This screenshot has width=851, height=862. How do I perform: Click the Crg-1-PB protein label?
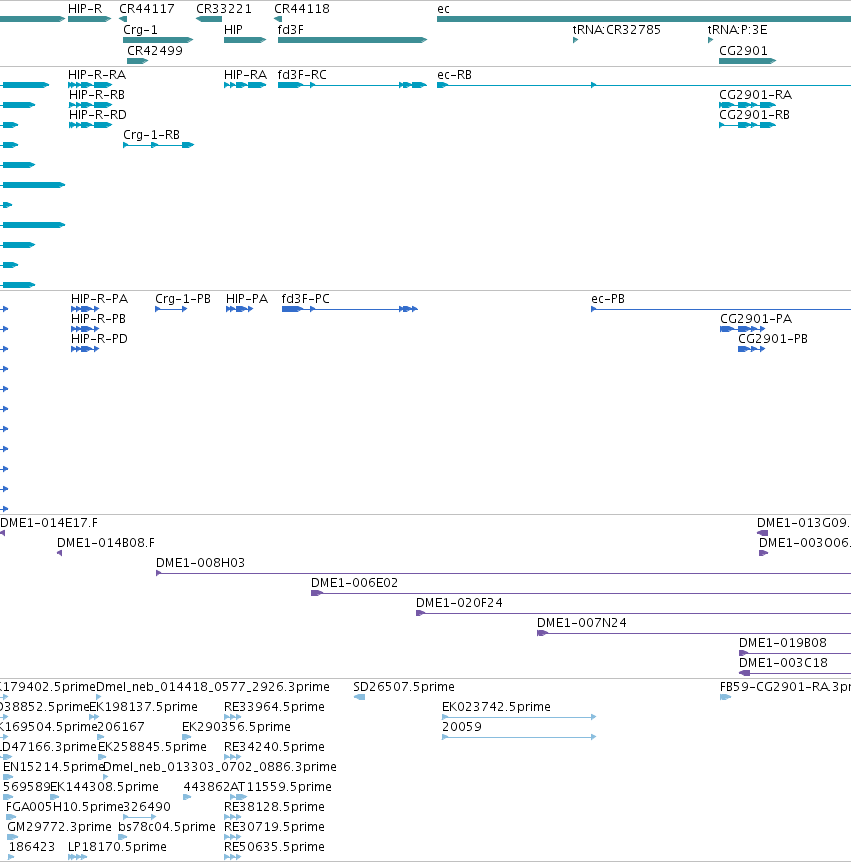(x=183, y=299)
